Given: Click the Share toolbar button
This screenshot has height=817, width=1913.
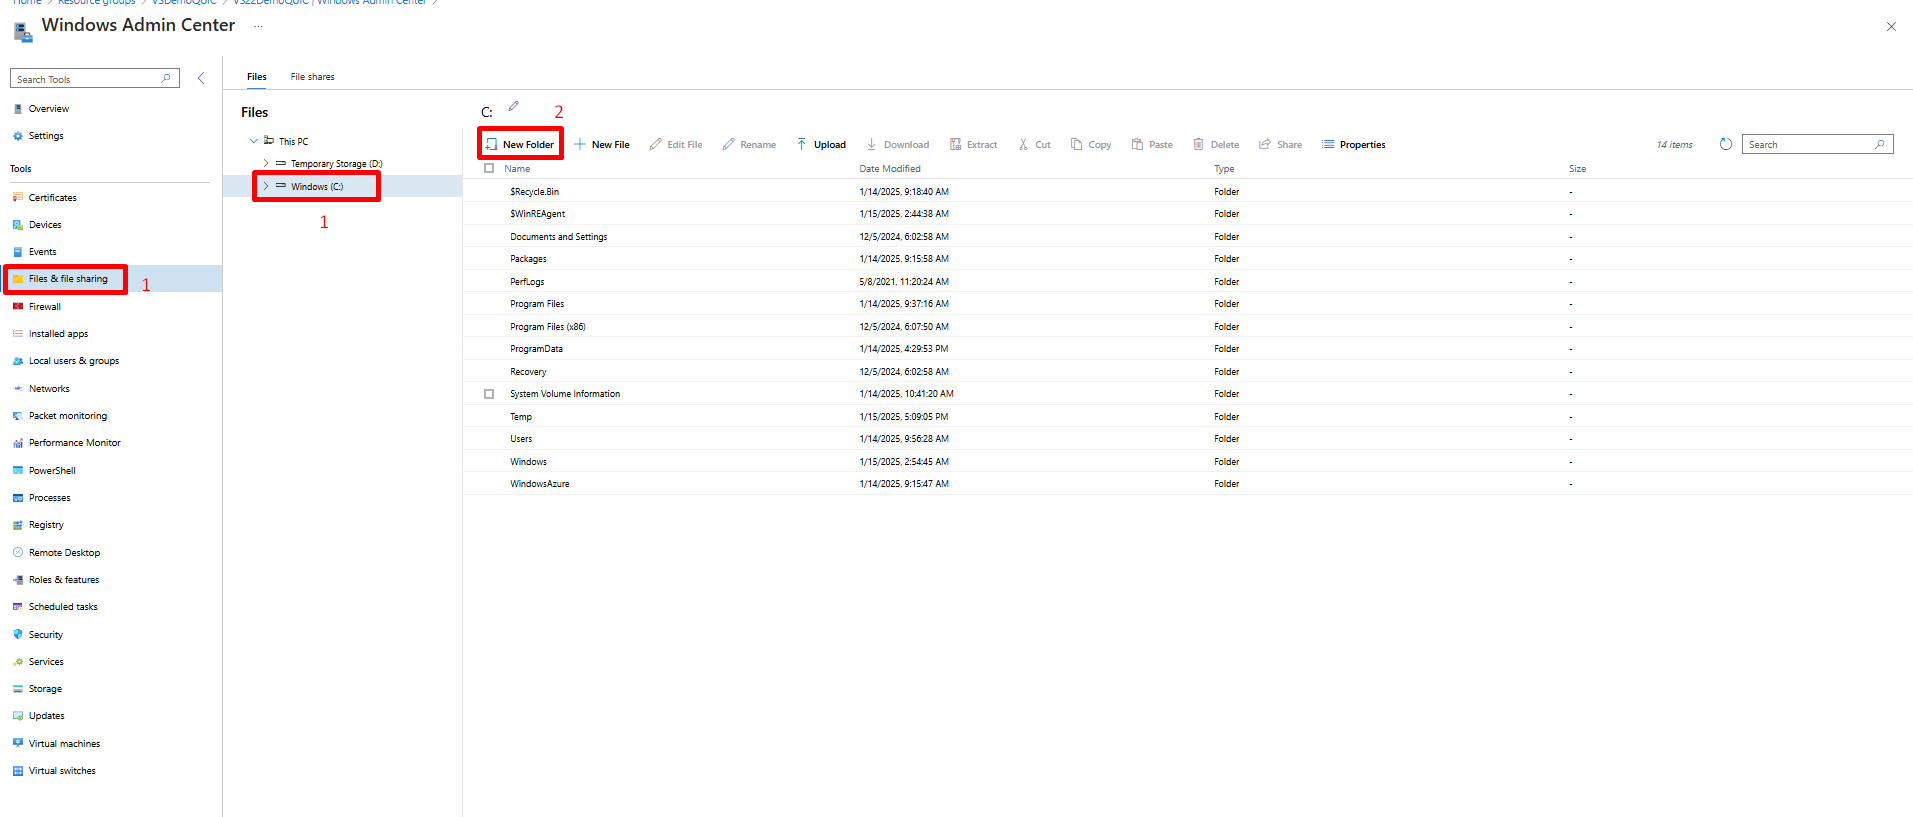Looking at the screenshot, I should click(x=1280, y=145).
